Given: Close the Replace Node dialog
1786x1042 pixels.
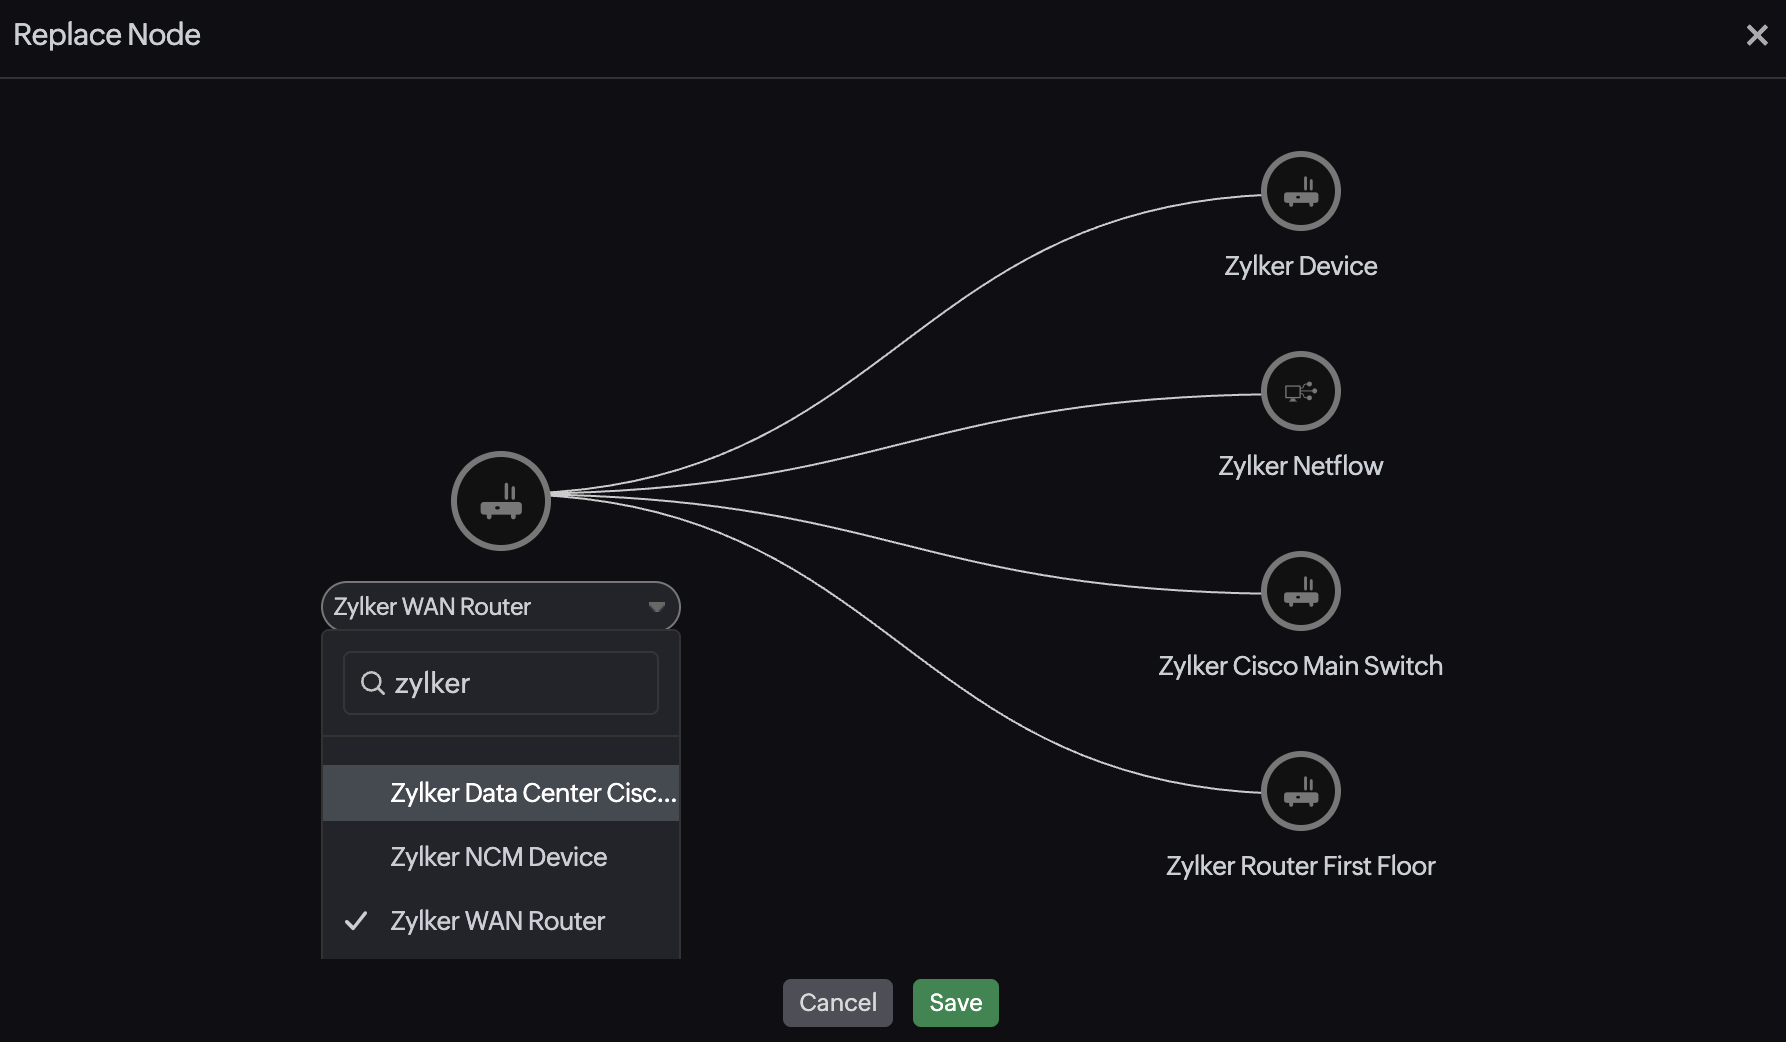Looking at the screenshot, I should click(x=1756, y=36).
